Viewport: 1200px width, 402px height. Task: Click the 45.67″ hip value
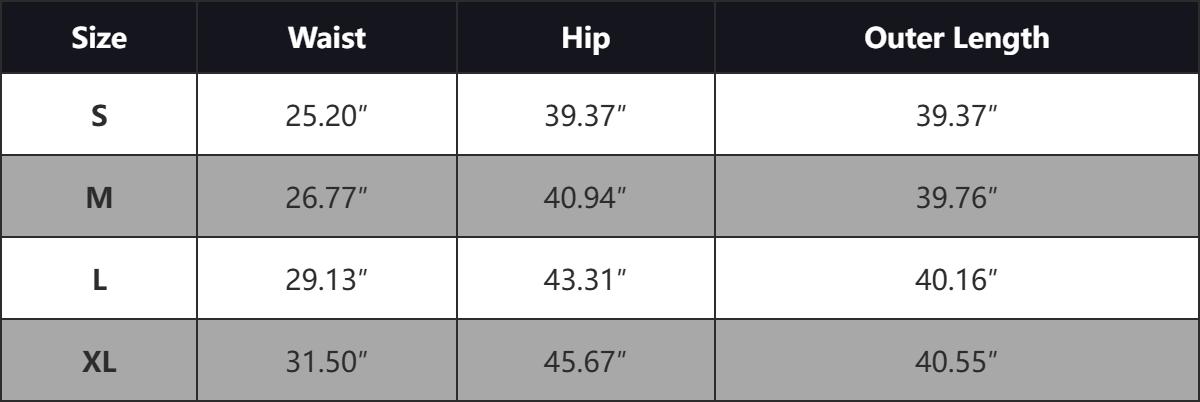tap(586, 362)
